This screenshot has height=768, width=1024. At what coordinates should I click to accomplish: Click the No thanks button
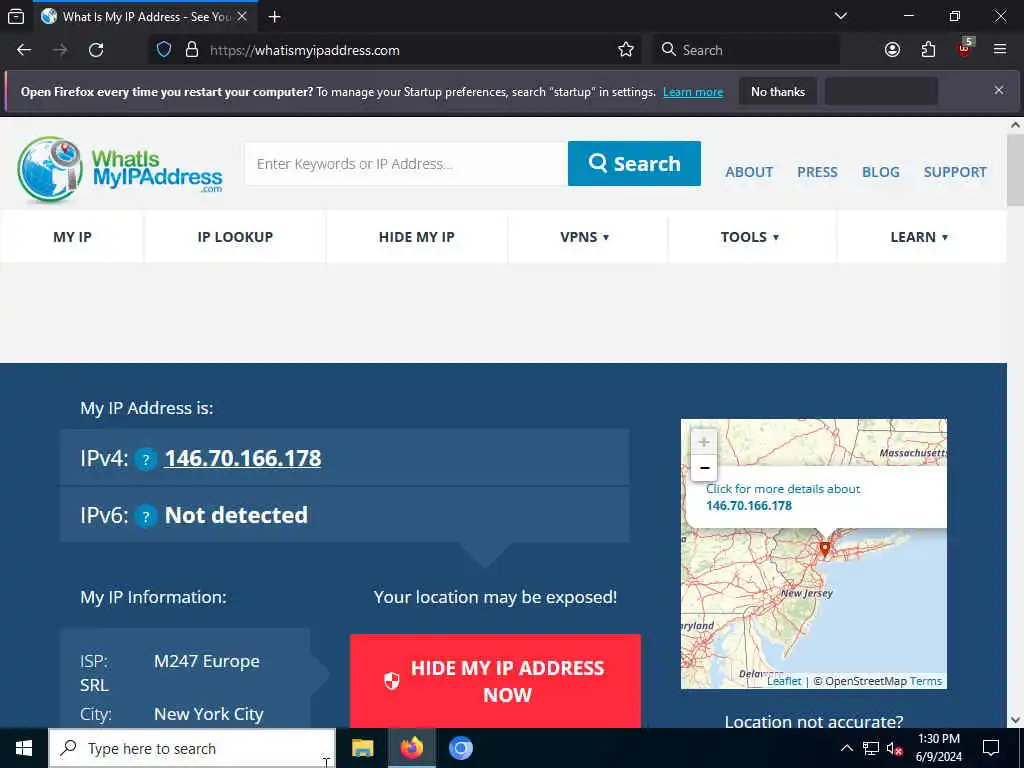pyautogui.click(x=778, y=91)
